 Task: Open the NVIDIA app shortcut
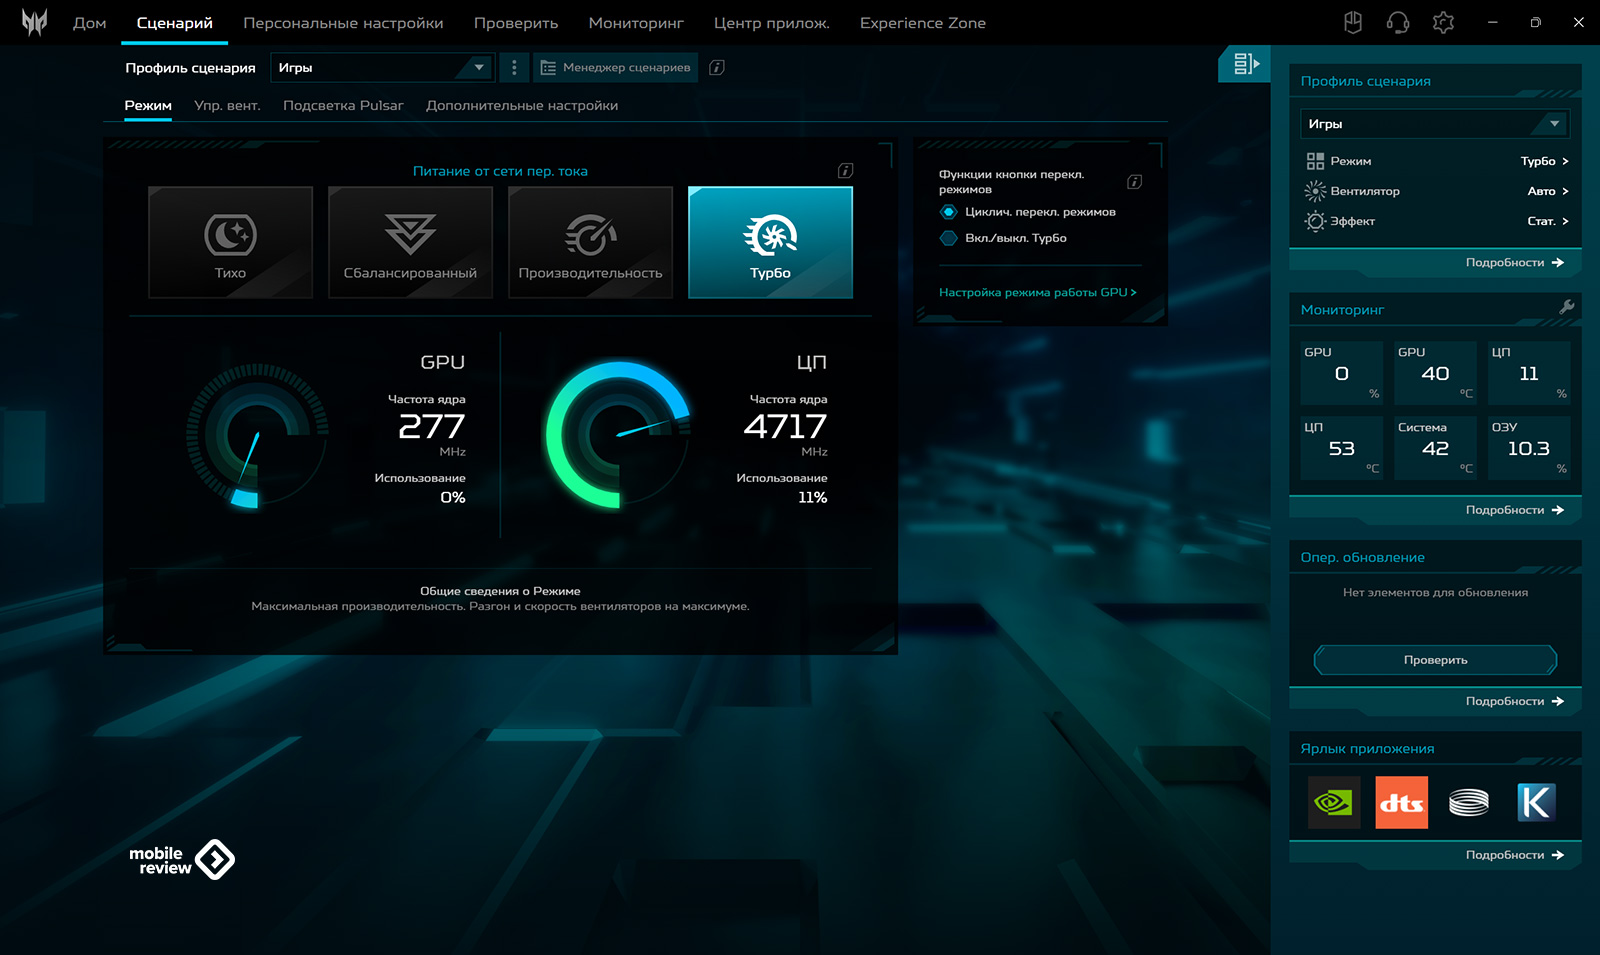[x=1333, y=802]
